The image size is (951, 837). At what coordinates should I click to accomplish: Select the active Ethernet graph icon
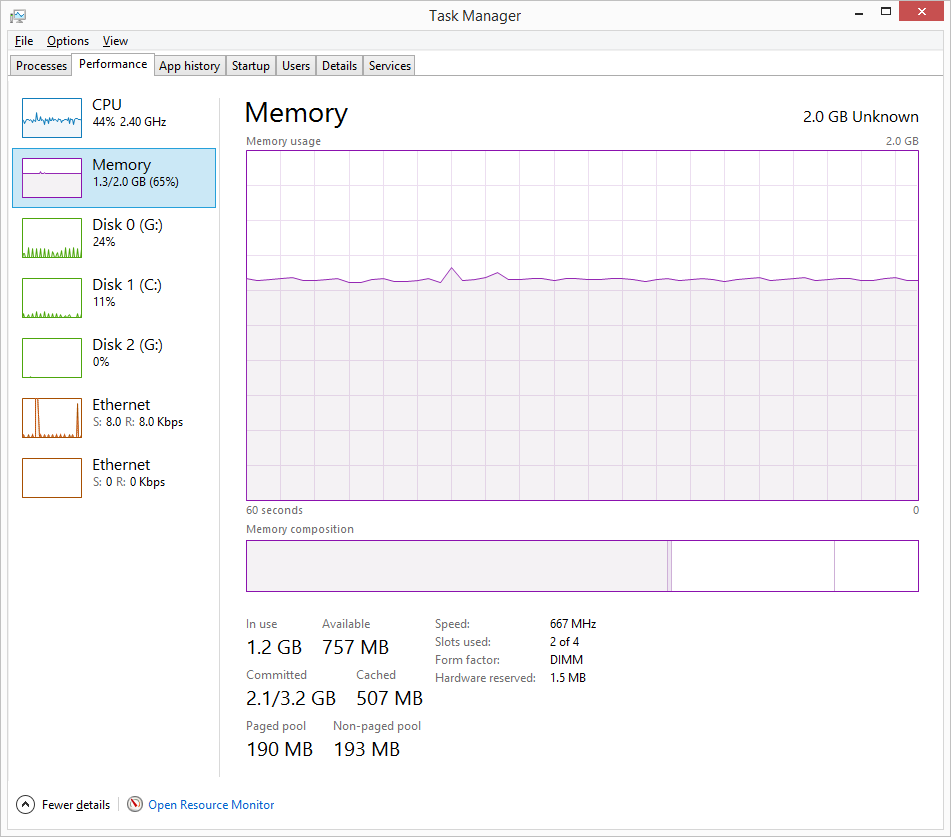pyautogui.click(x=52, y=418)
